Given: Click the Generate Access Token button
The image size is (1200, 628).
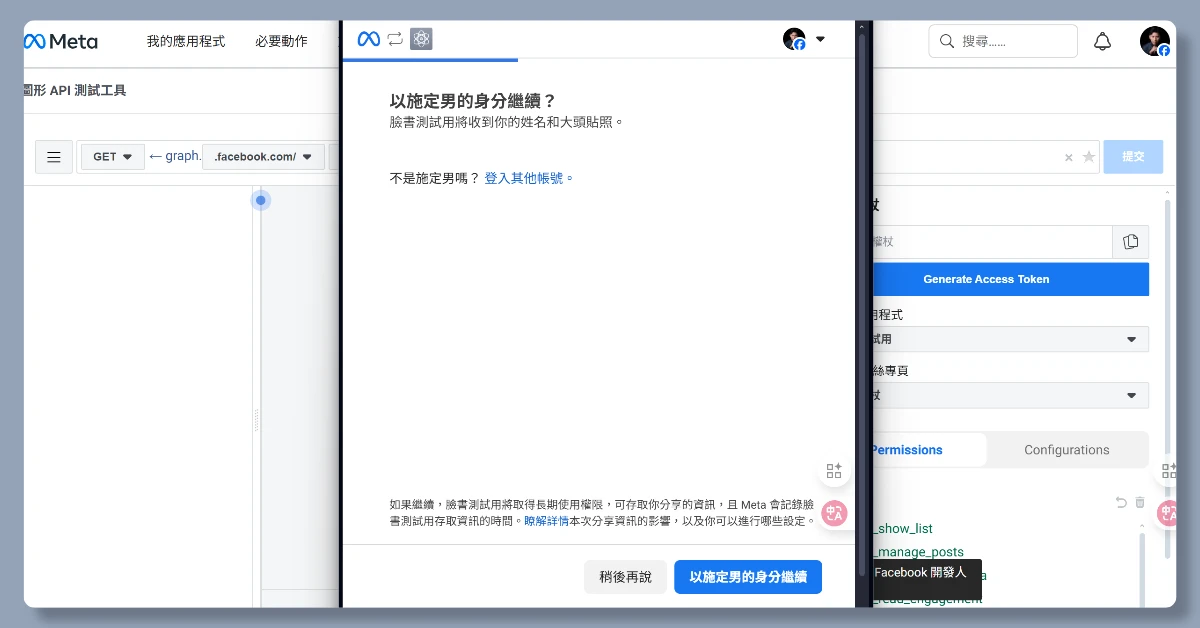Looking at the screenshot, I should coord(1010,279).
